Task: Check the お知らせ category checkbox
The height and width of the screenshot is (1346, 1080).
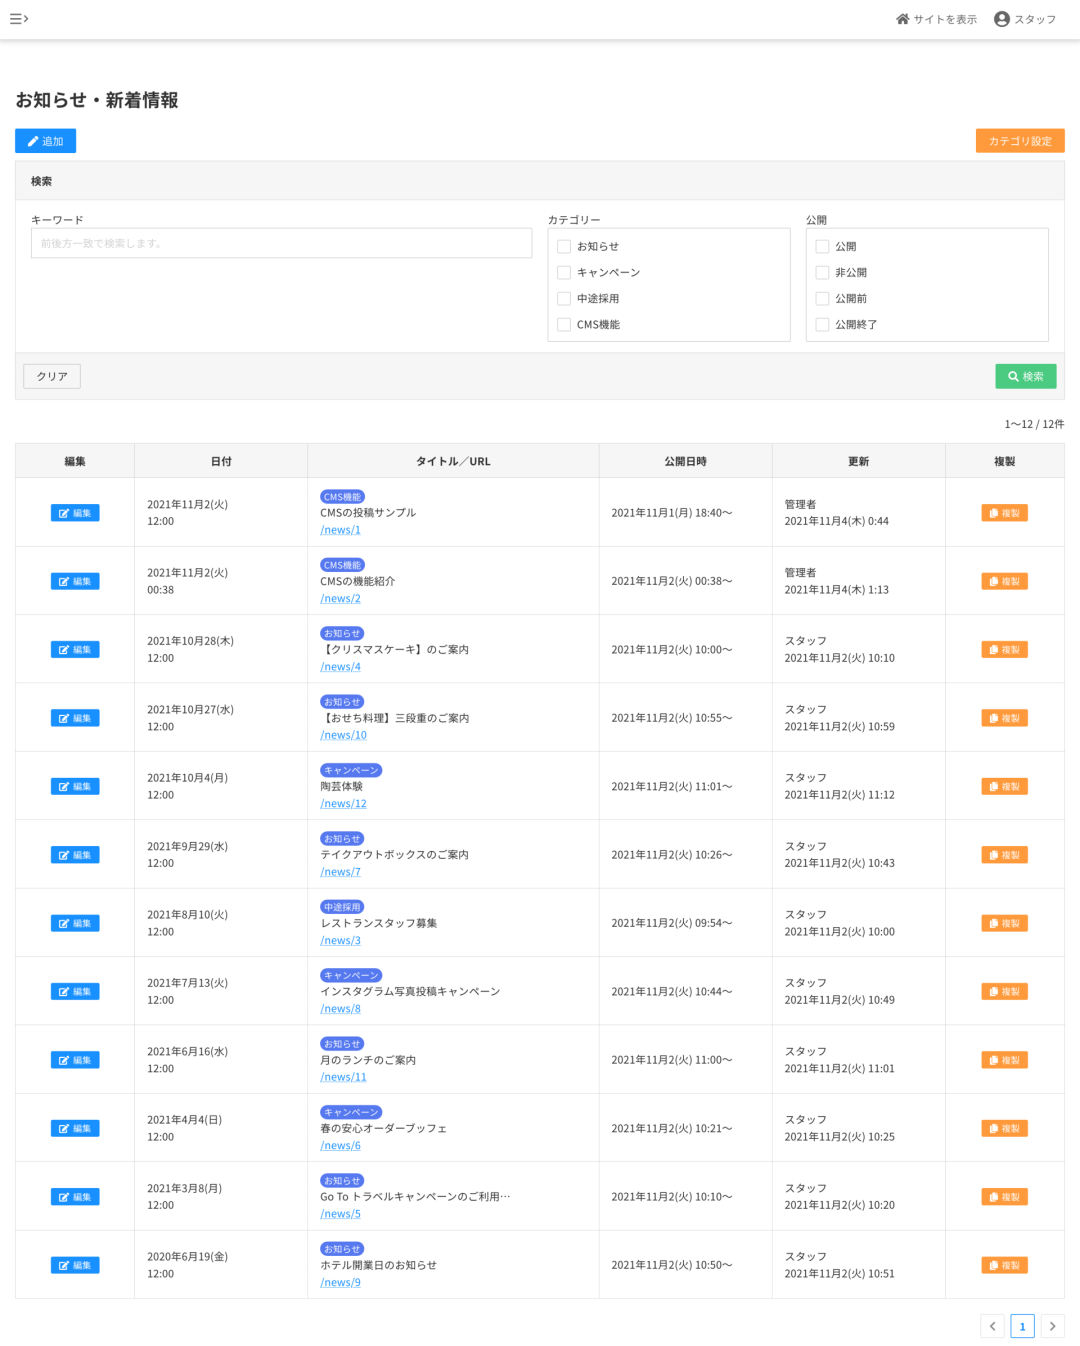Action: (564, 247)
